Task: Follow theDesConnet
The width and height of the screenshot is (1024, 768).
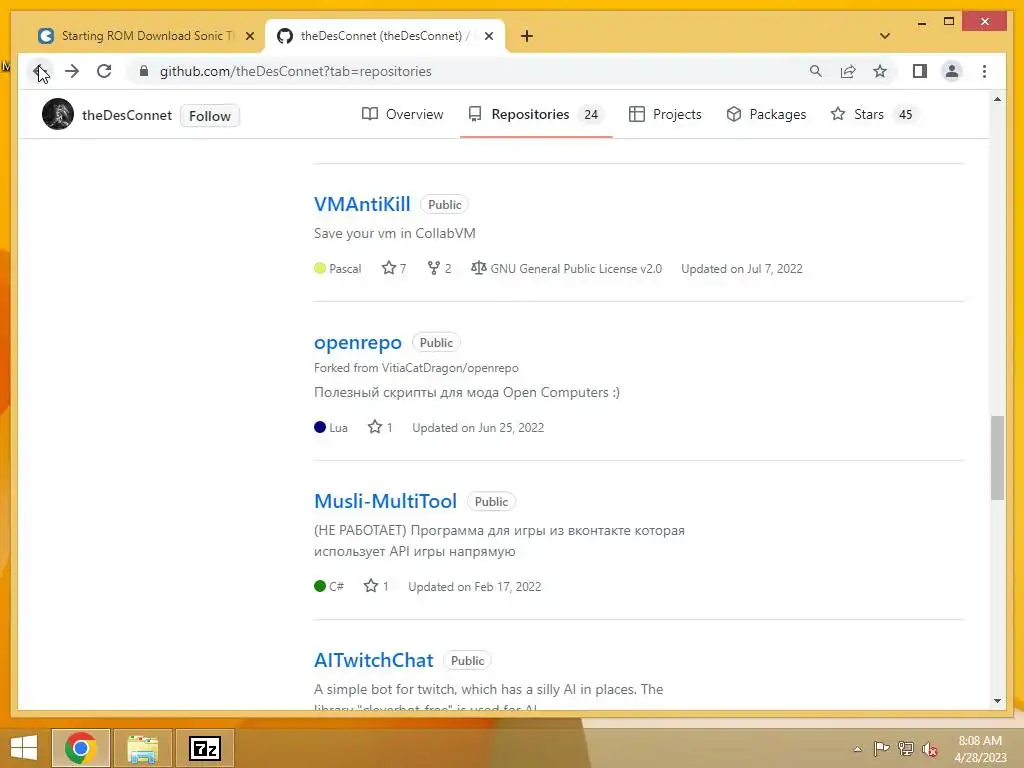Action: click(210, 116)
